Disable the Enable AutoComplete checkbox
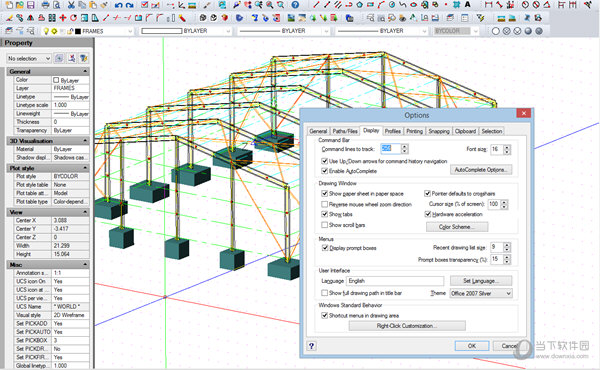Image resolution: width=600 pixels, height=370 pixels. coord(324,171)
